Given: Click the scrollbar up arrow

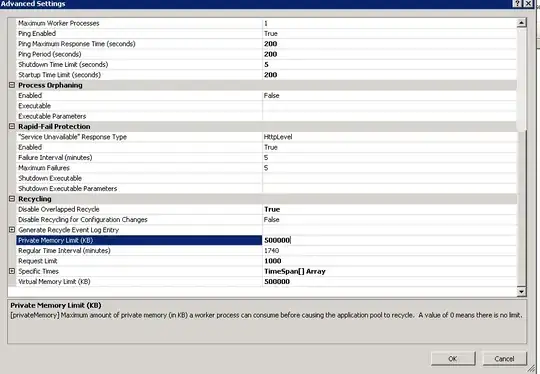Looking at the screenshot, I should pyautogui.click(x=521, y=23).
